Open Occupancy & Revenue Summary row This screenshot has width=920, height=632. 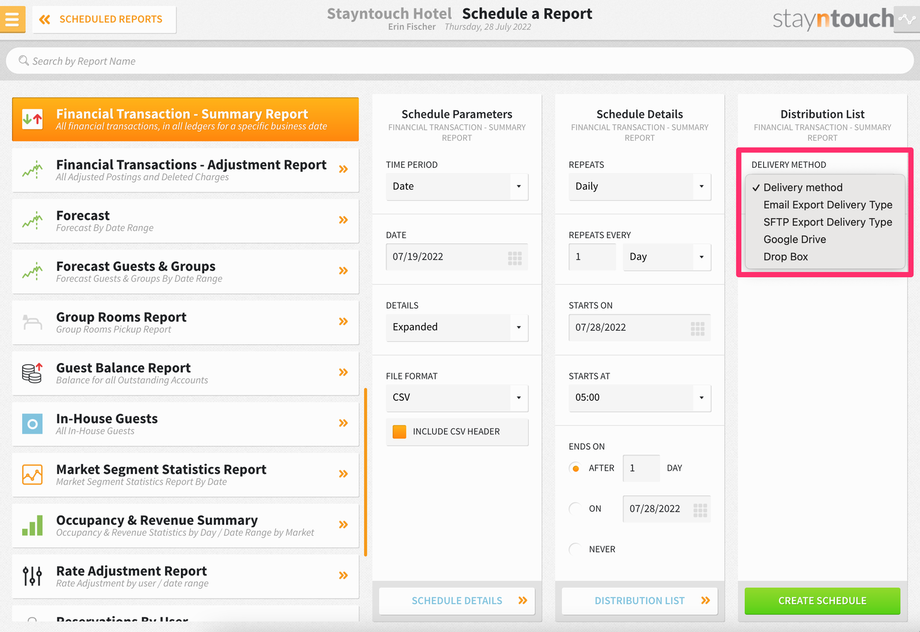185,525
